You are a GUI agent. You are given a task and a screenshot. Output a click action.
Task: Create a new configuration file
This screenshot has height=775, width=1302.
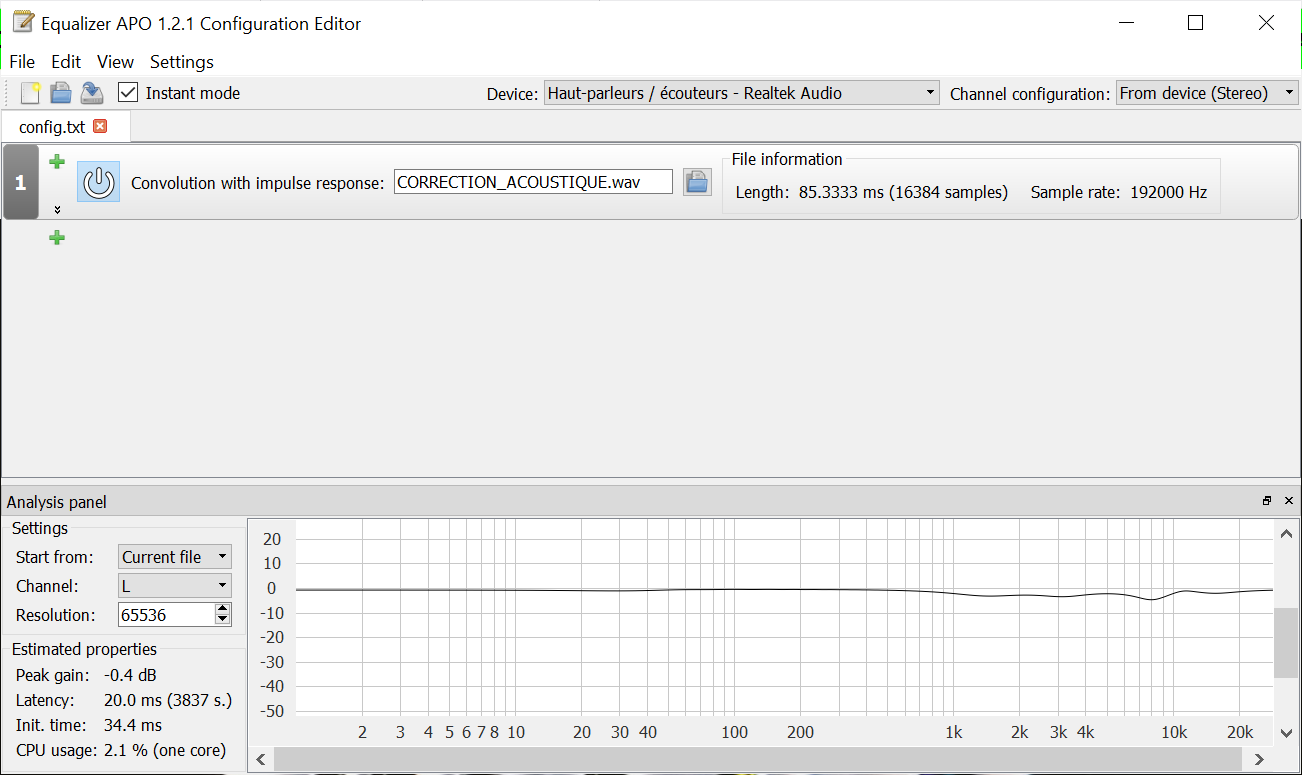pos(31,93)
